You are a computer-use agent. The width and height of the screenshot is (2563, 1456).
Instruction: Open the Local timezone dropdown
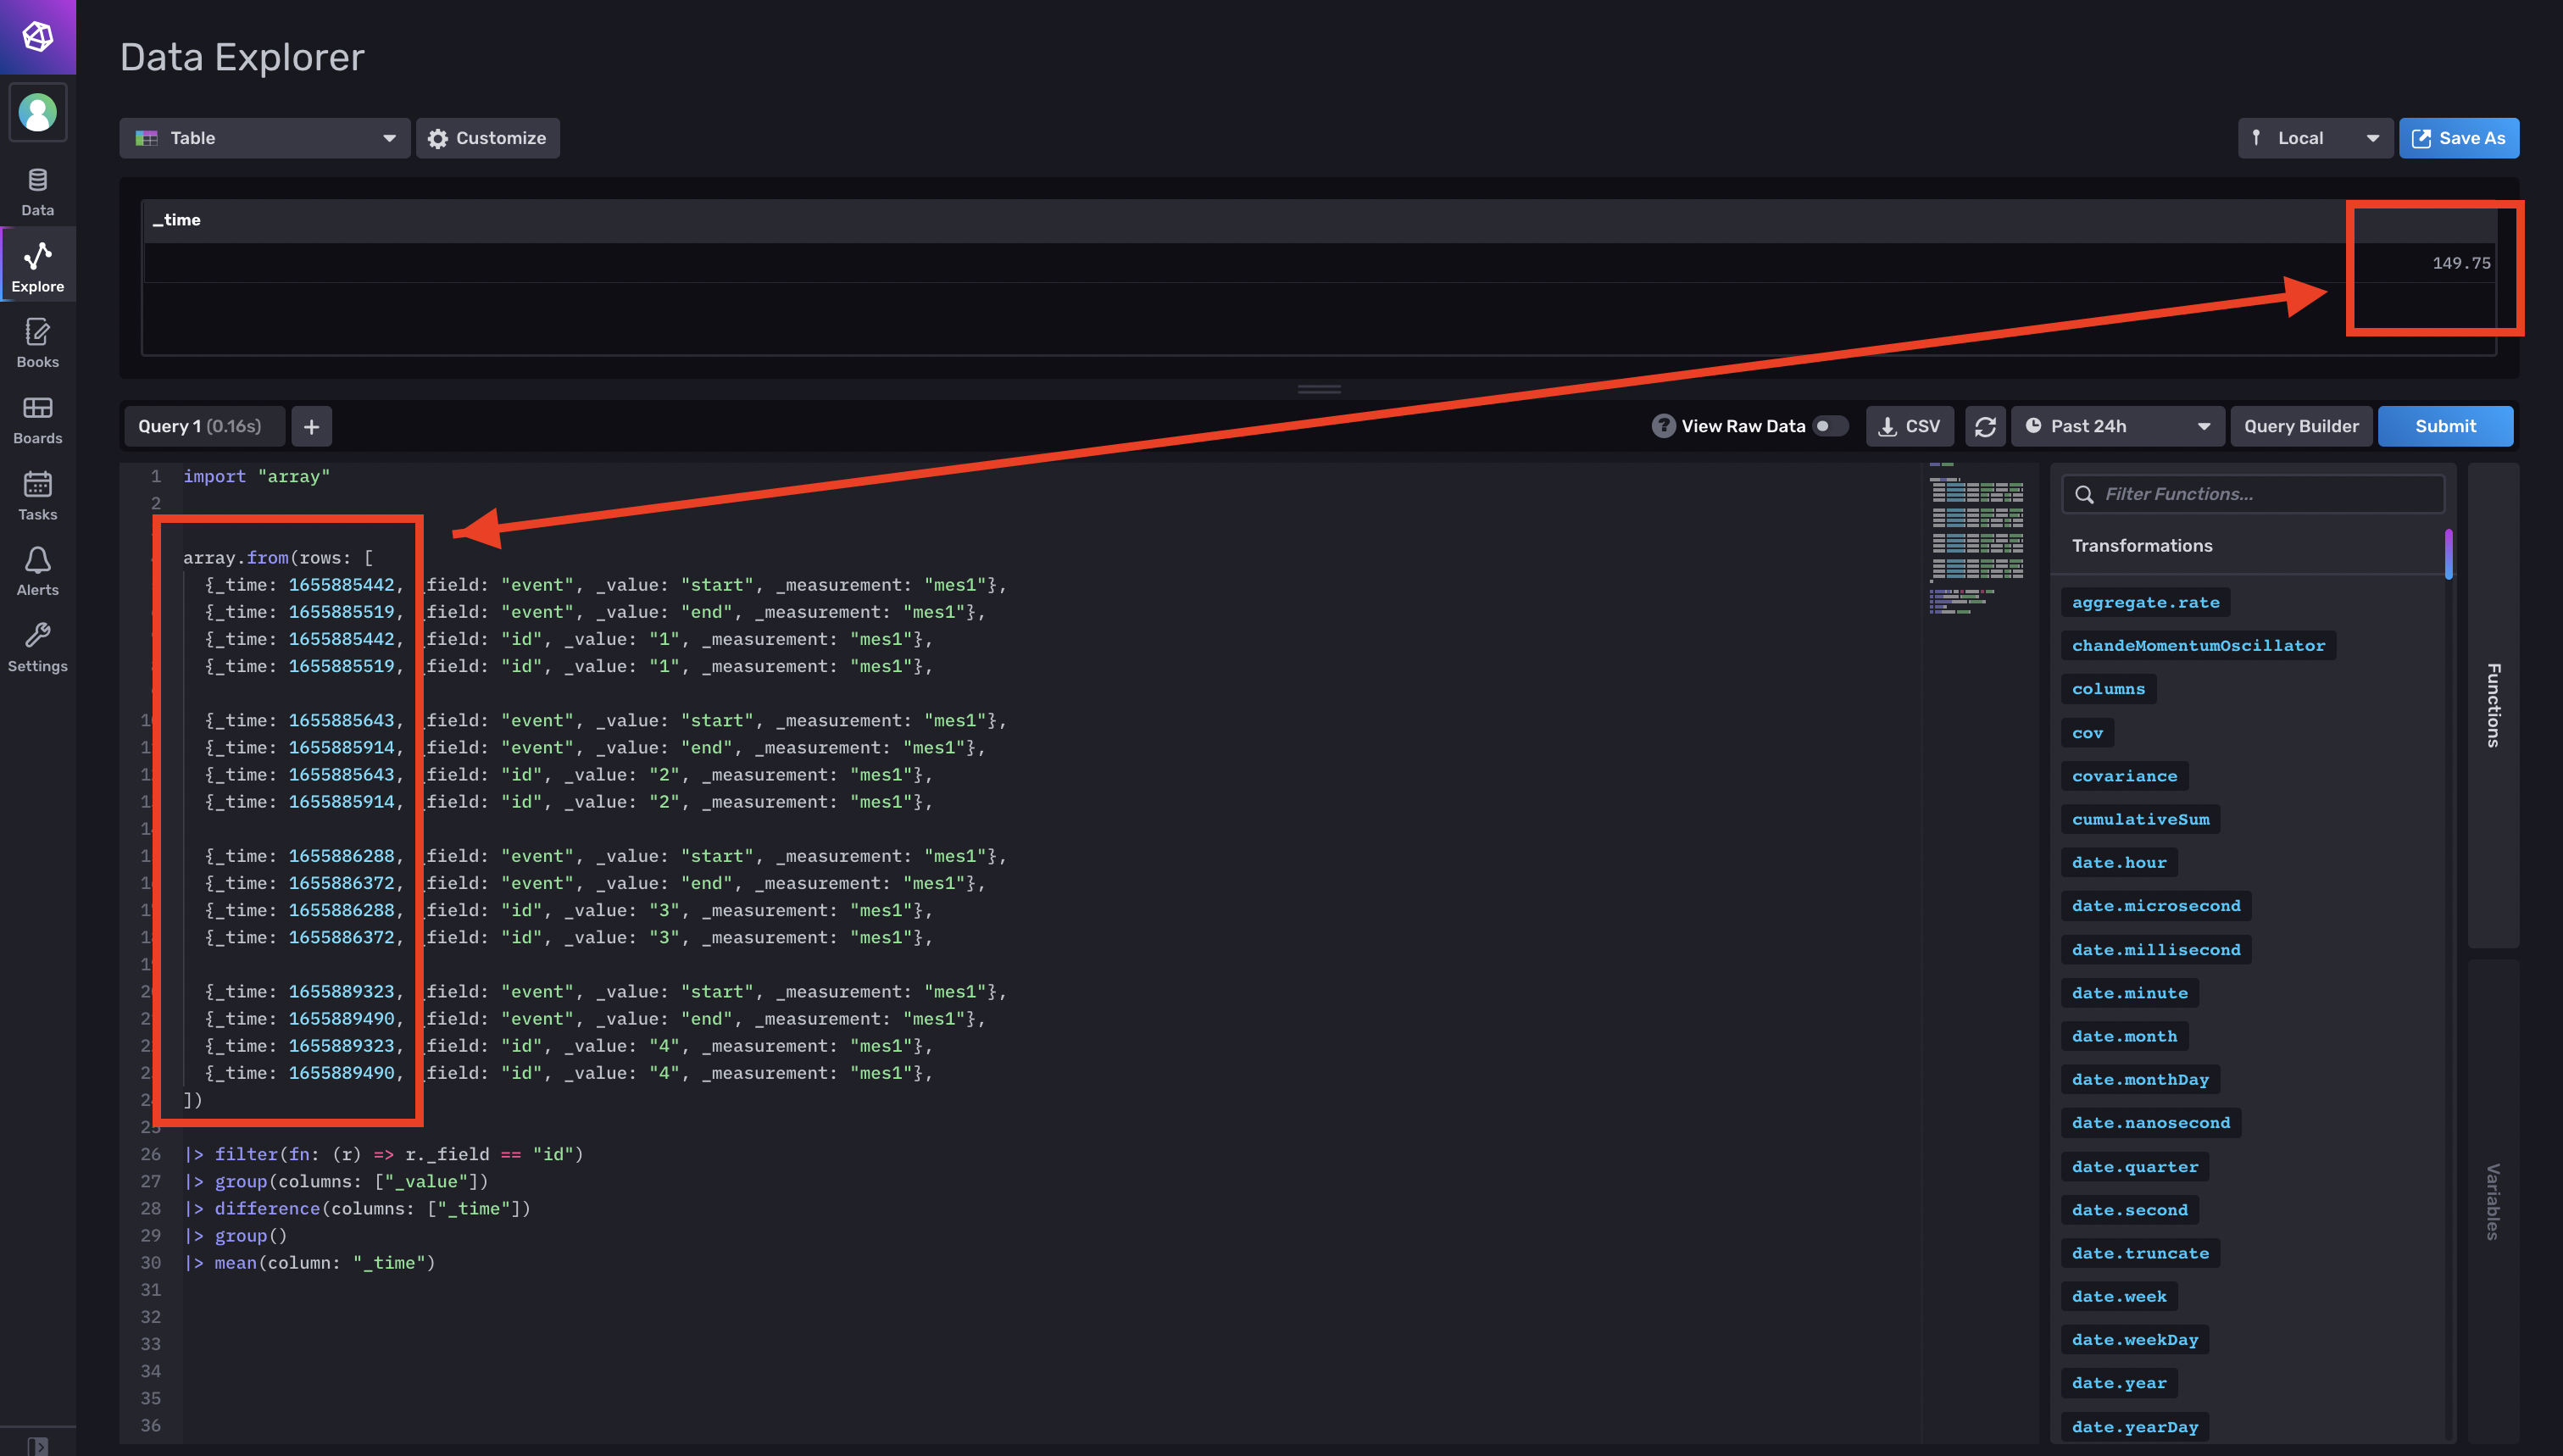[2314, 138]
